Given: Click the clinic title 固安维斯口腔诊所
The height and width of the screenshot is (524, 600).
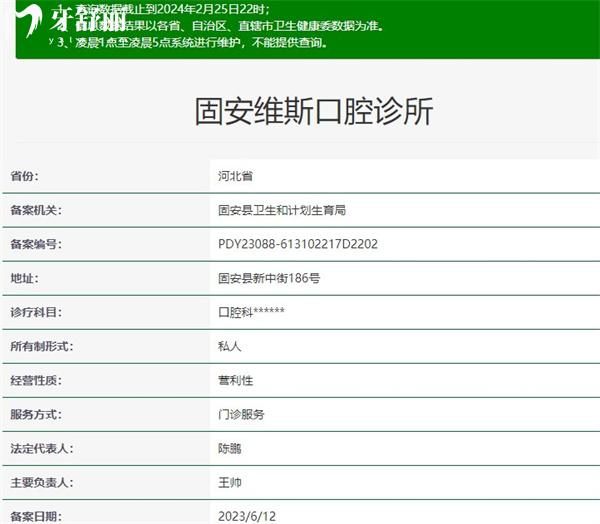Looking at the screenshot, I should coord(314,111).
